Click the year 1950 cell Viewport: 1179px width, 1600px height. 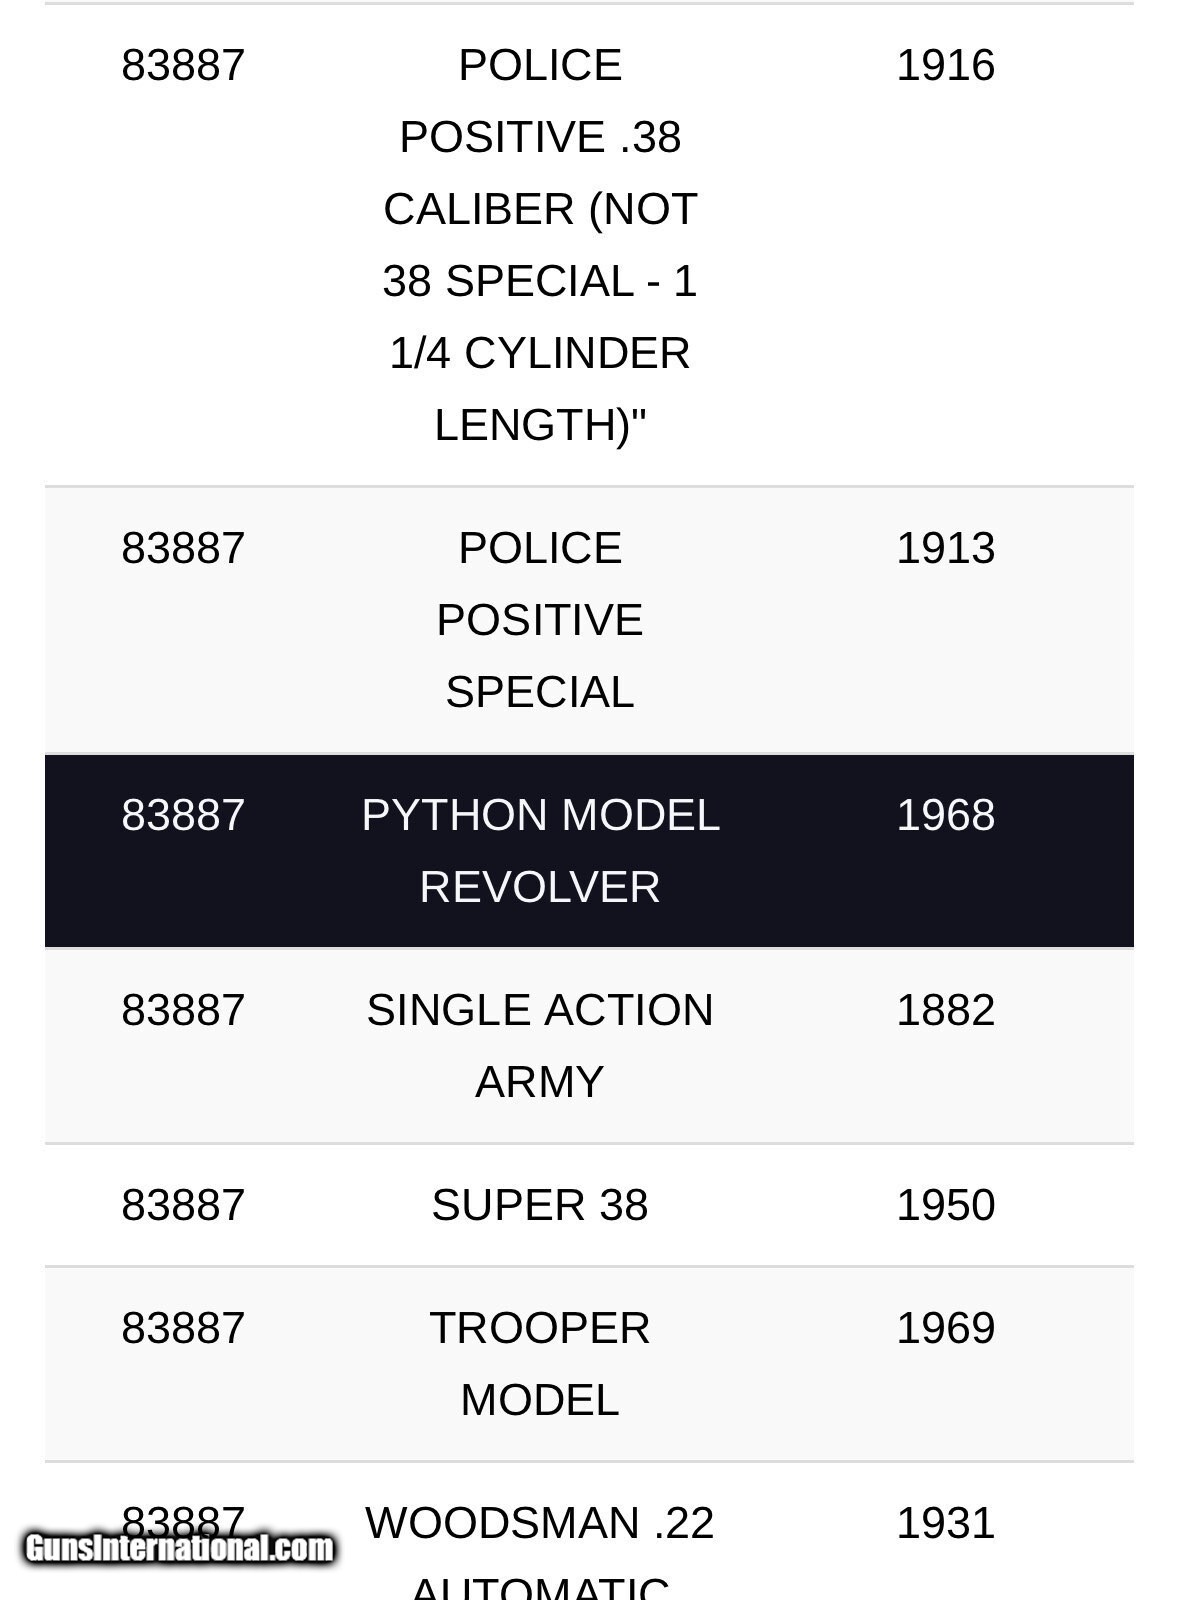(x=945, y=1206)
